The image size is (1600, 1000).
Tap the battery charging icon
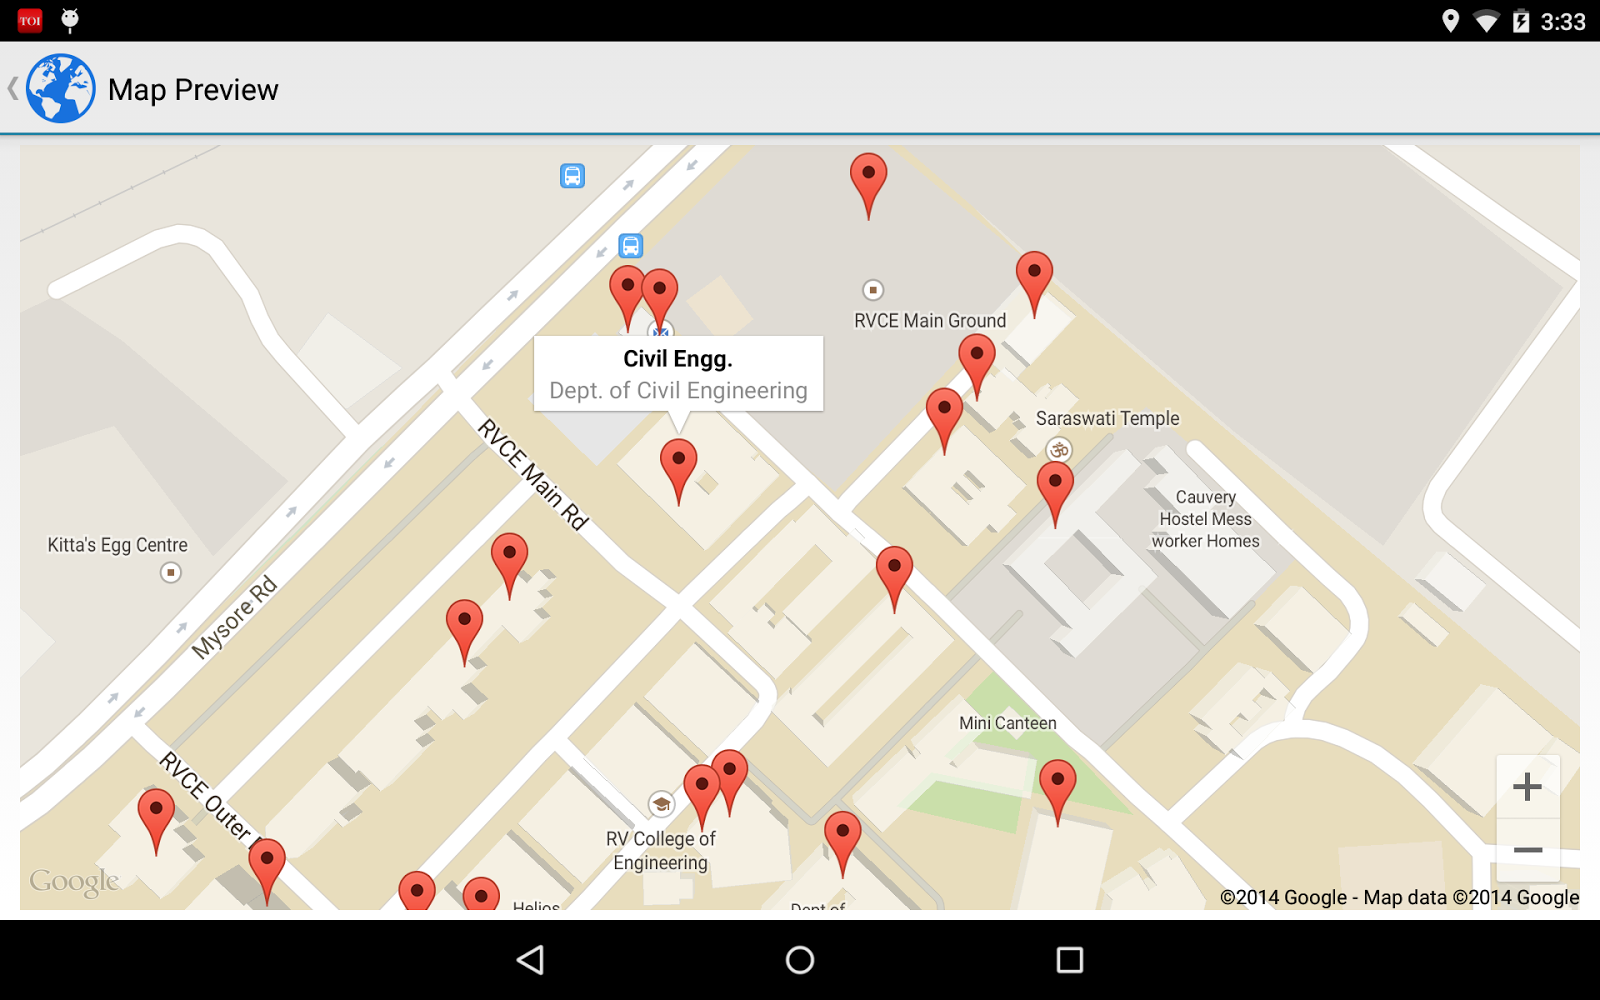[1521, 21]
